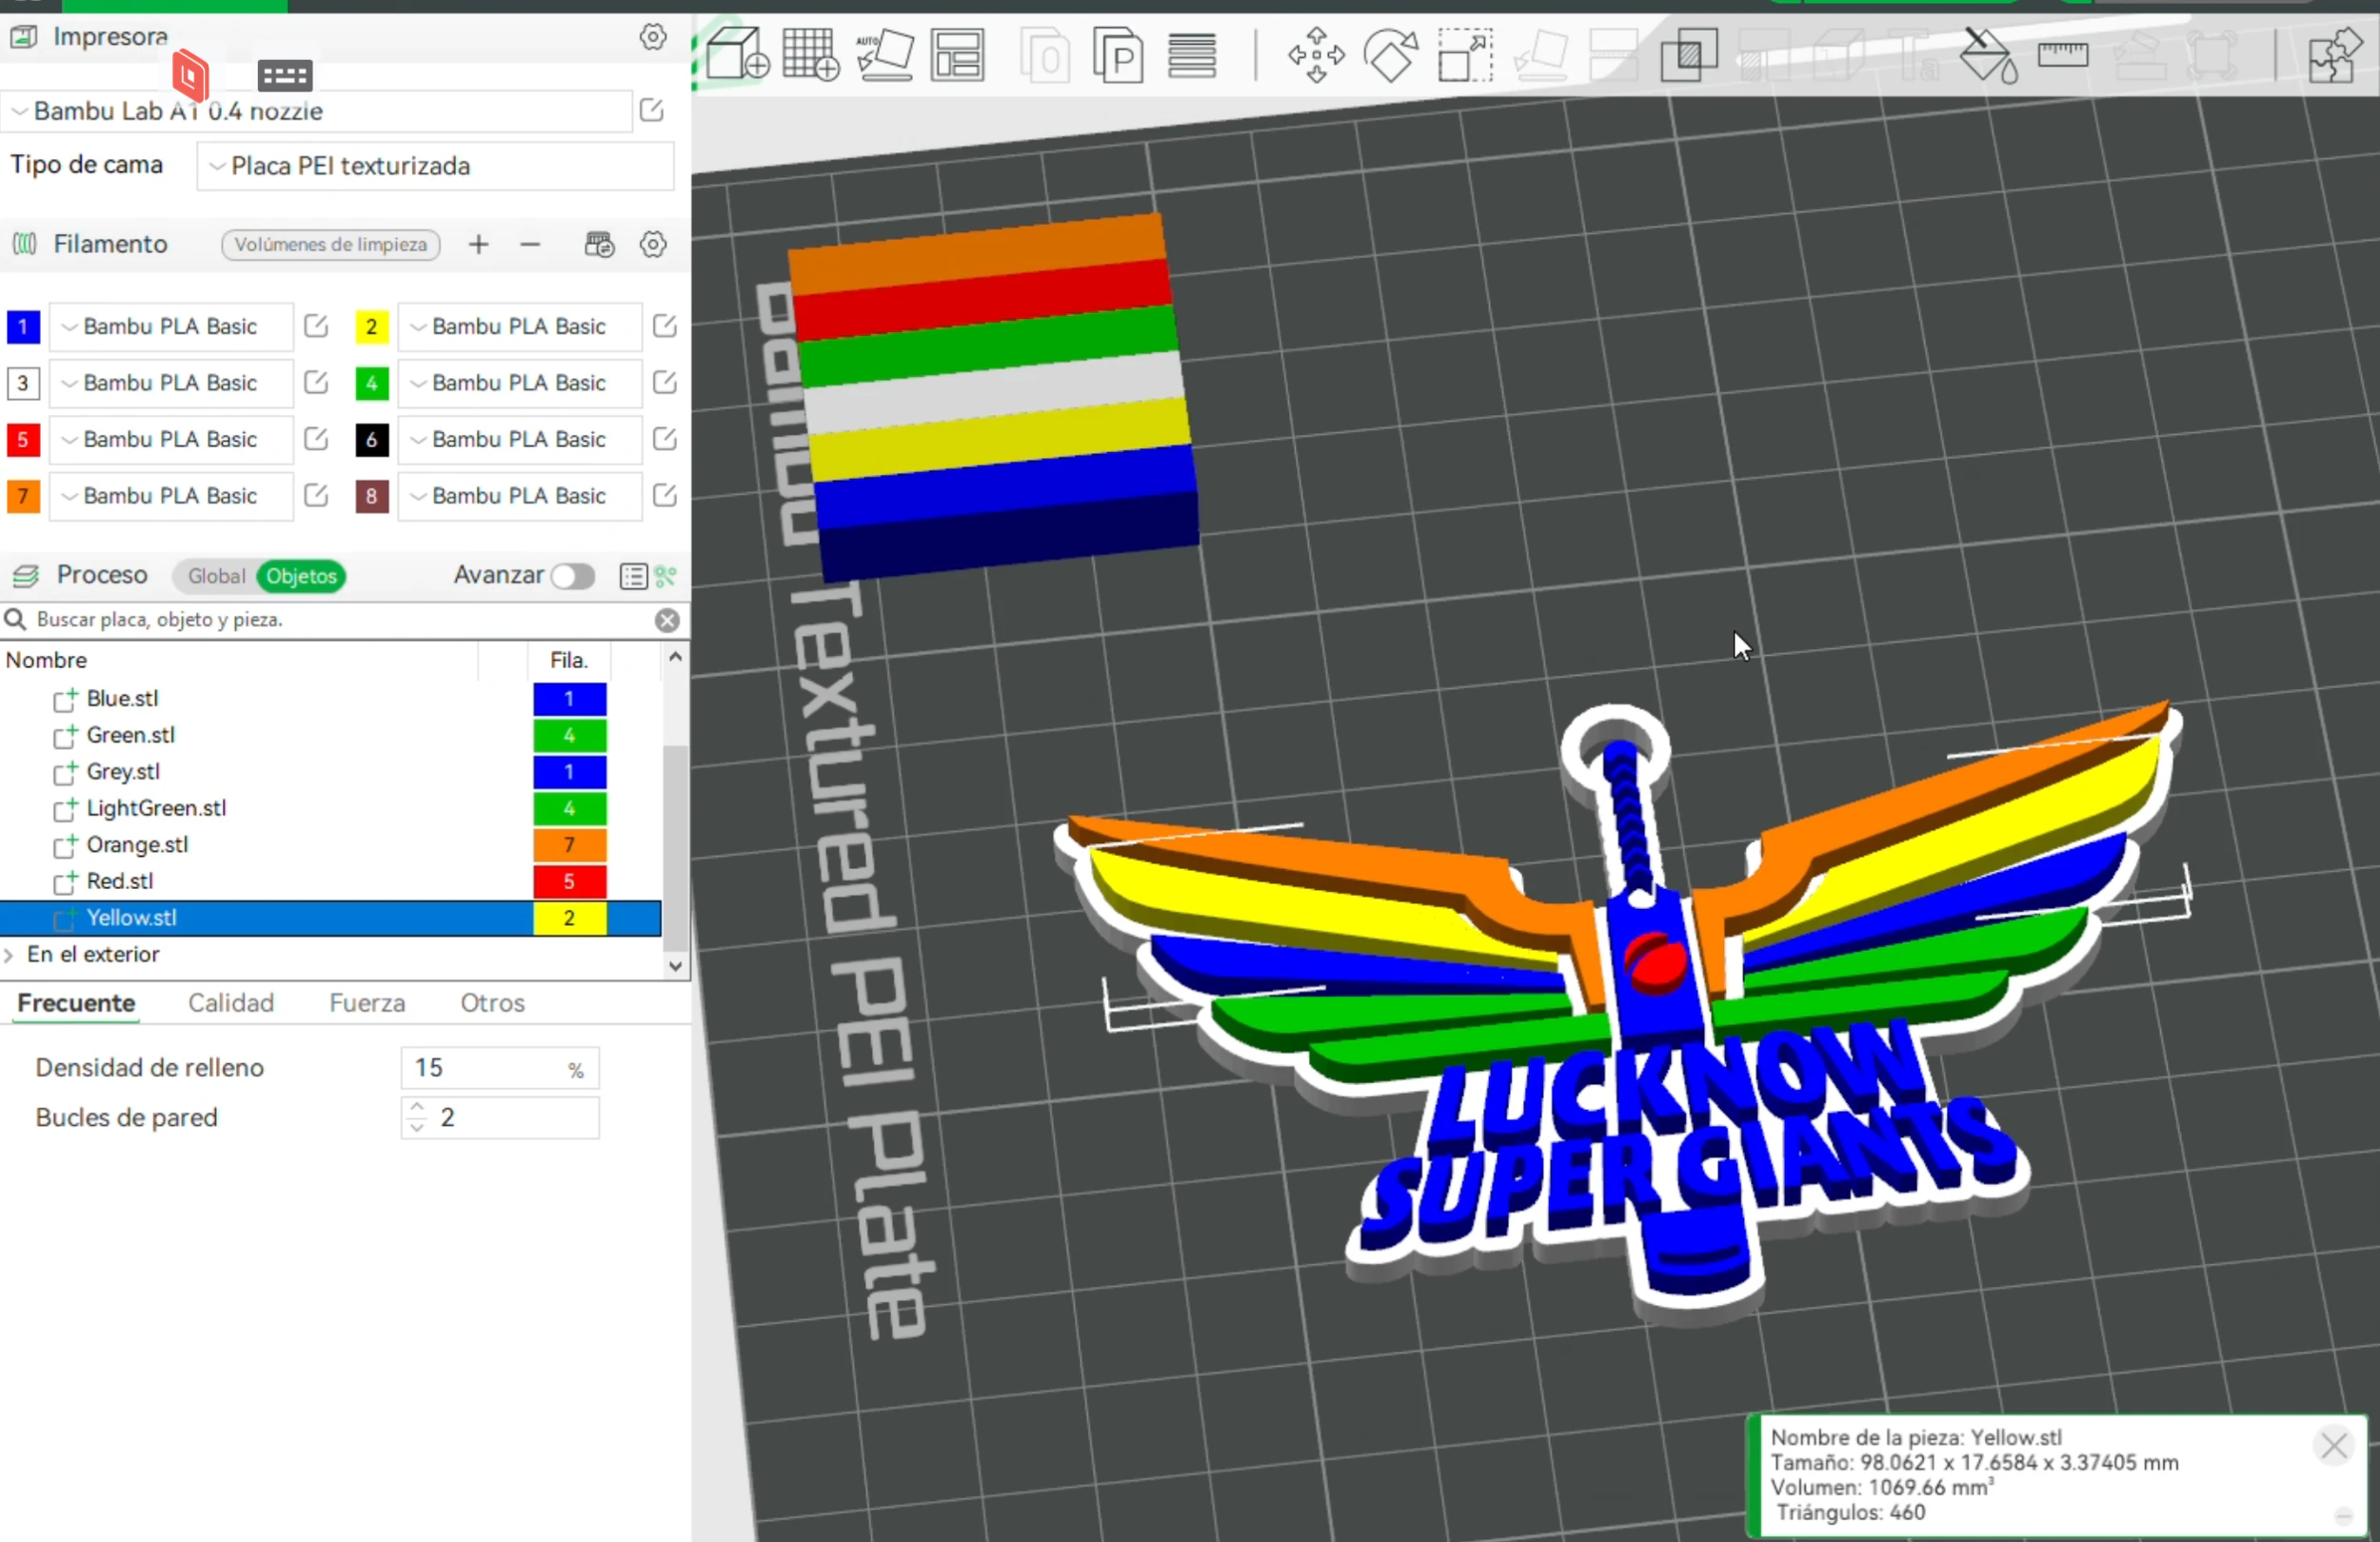Click the Add cube primitive toolbar icon
Screen dimensions: 2380x1542
[x=738, y=53]
